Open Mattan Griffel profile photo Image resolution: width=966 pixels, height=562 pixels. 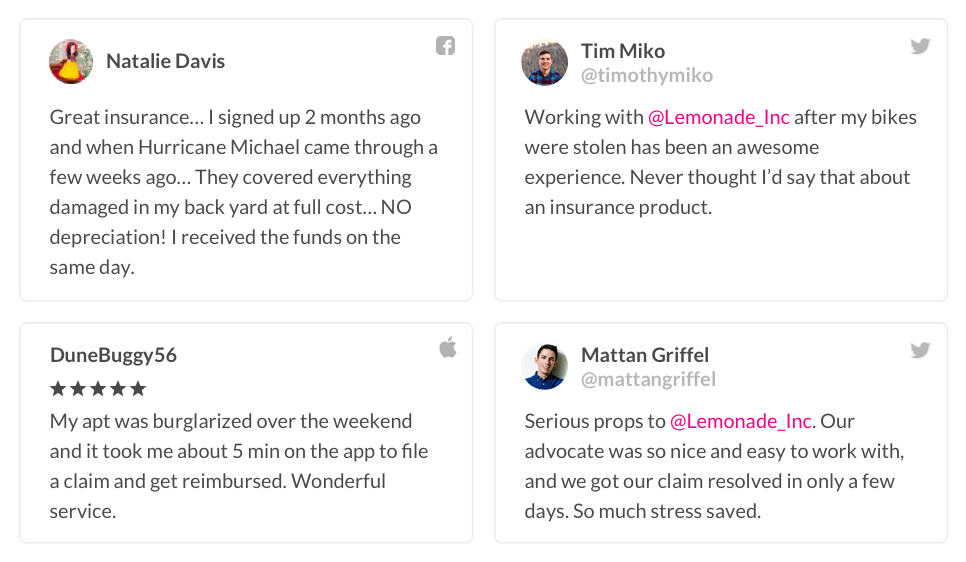(545, 367)
